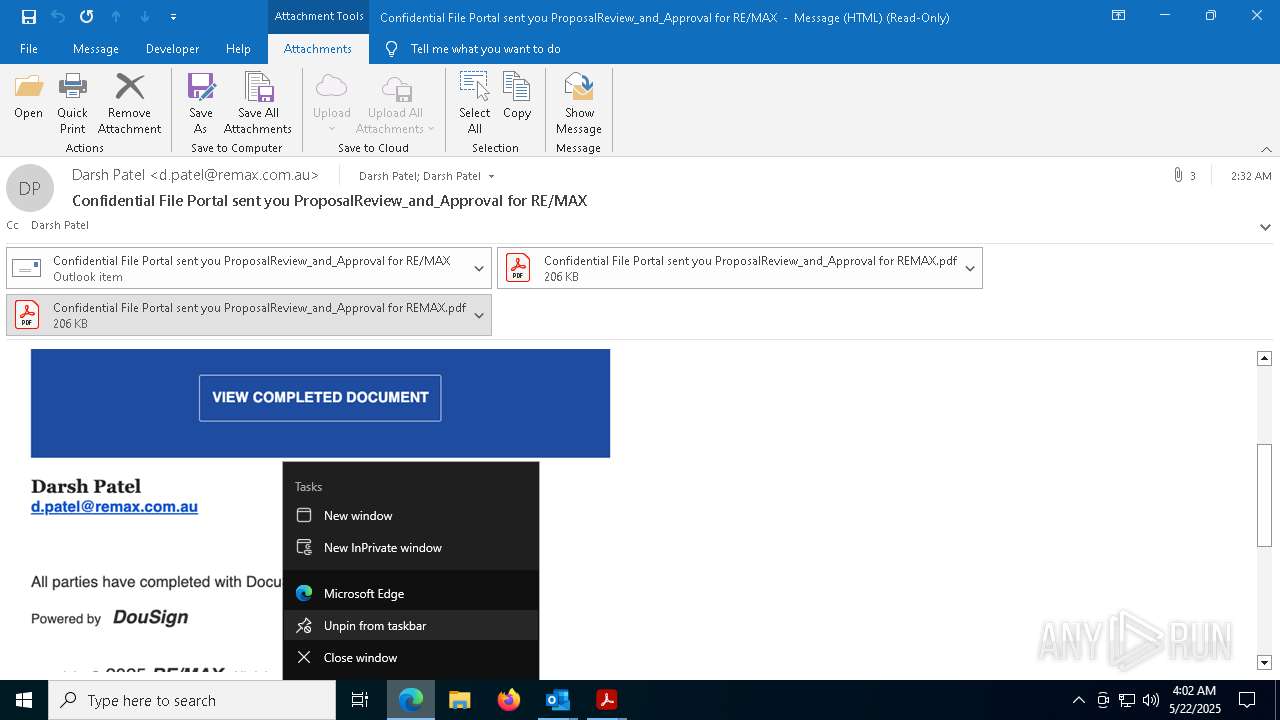Click the d.patel@remax.com.au link
1280x720 pixels.
pyautogui.click(x=114, y=507)
